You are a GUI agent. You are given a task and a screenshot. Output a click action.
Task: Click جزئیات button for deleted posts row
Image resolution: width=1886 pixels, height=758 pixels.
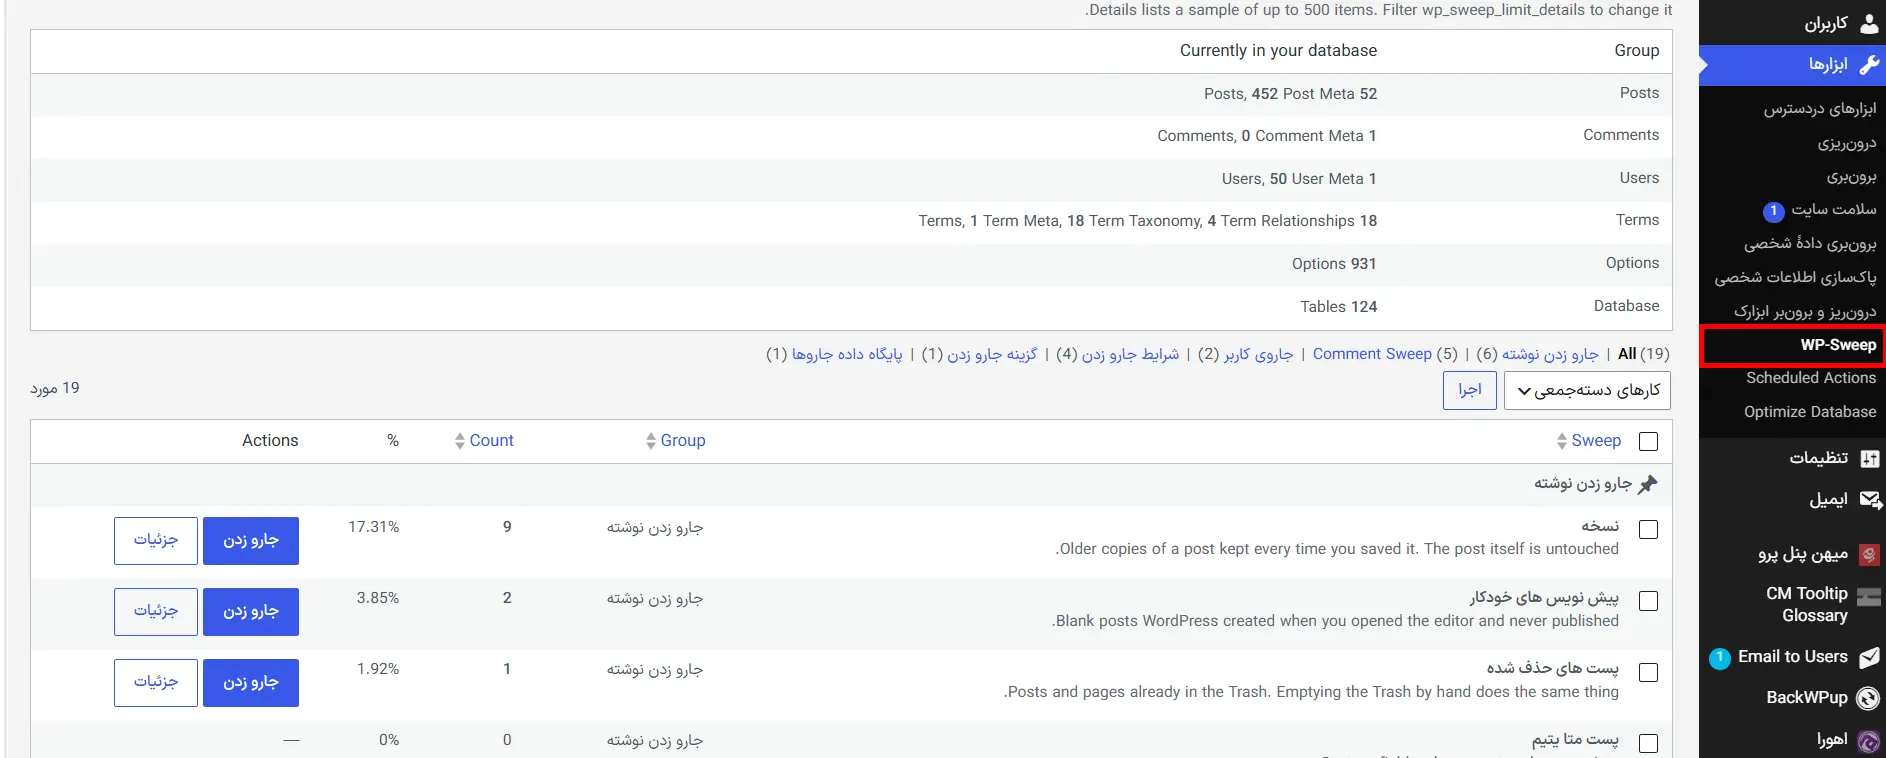pos(156,683)
